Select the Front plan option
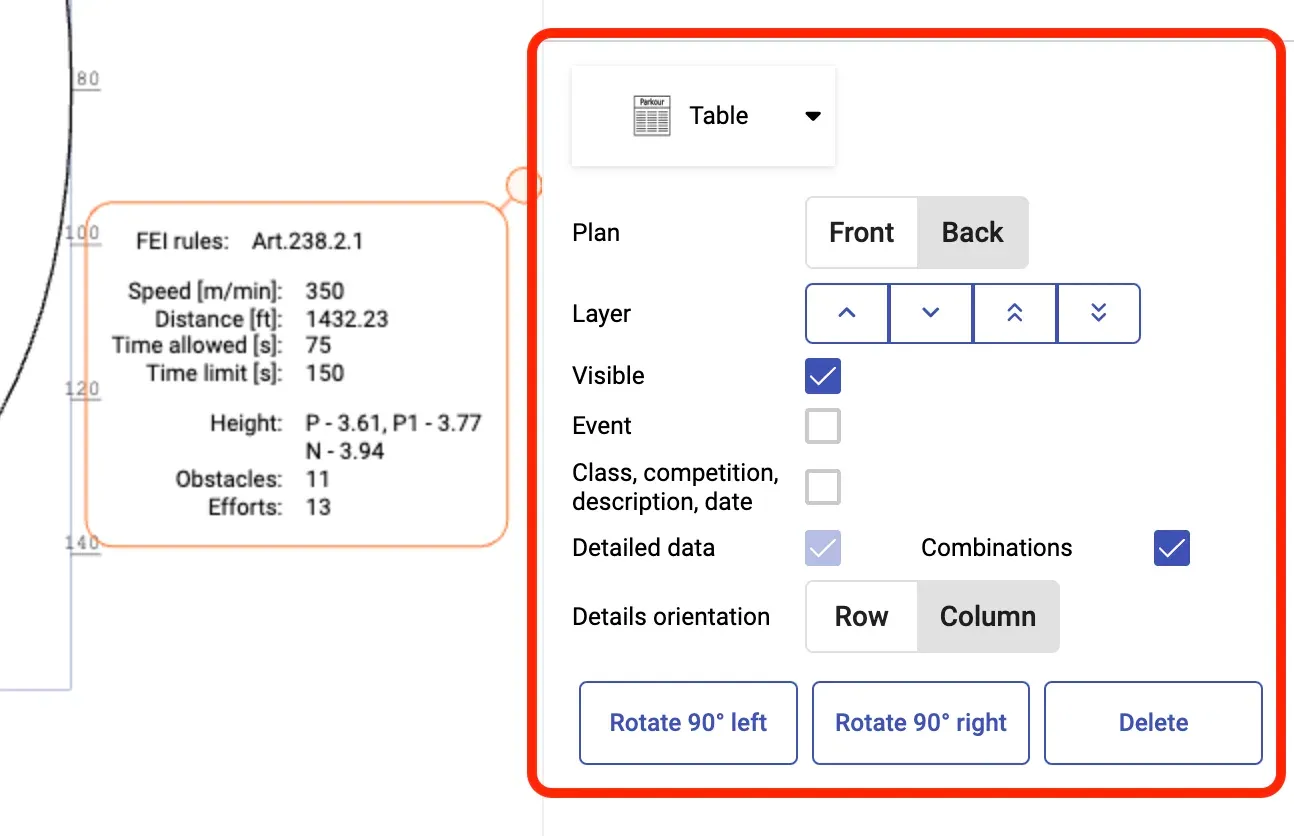Viewport: 1294px width, 836px height. 861,233
